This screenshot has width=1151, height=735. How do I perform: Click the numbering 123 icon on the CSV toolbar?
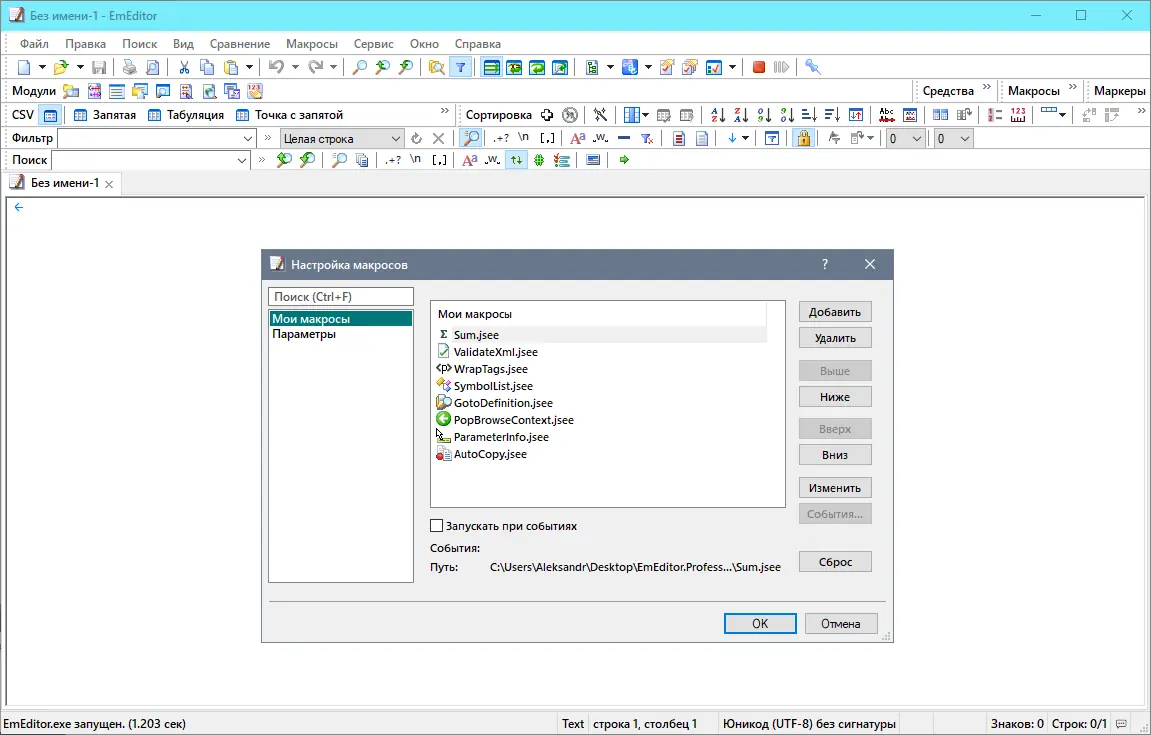coord(1018,114)
